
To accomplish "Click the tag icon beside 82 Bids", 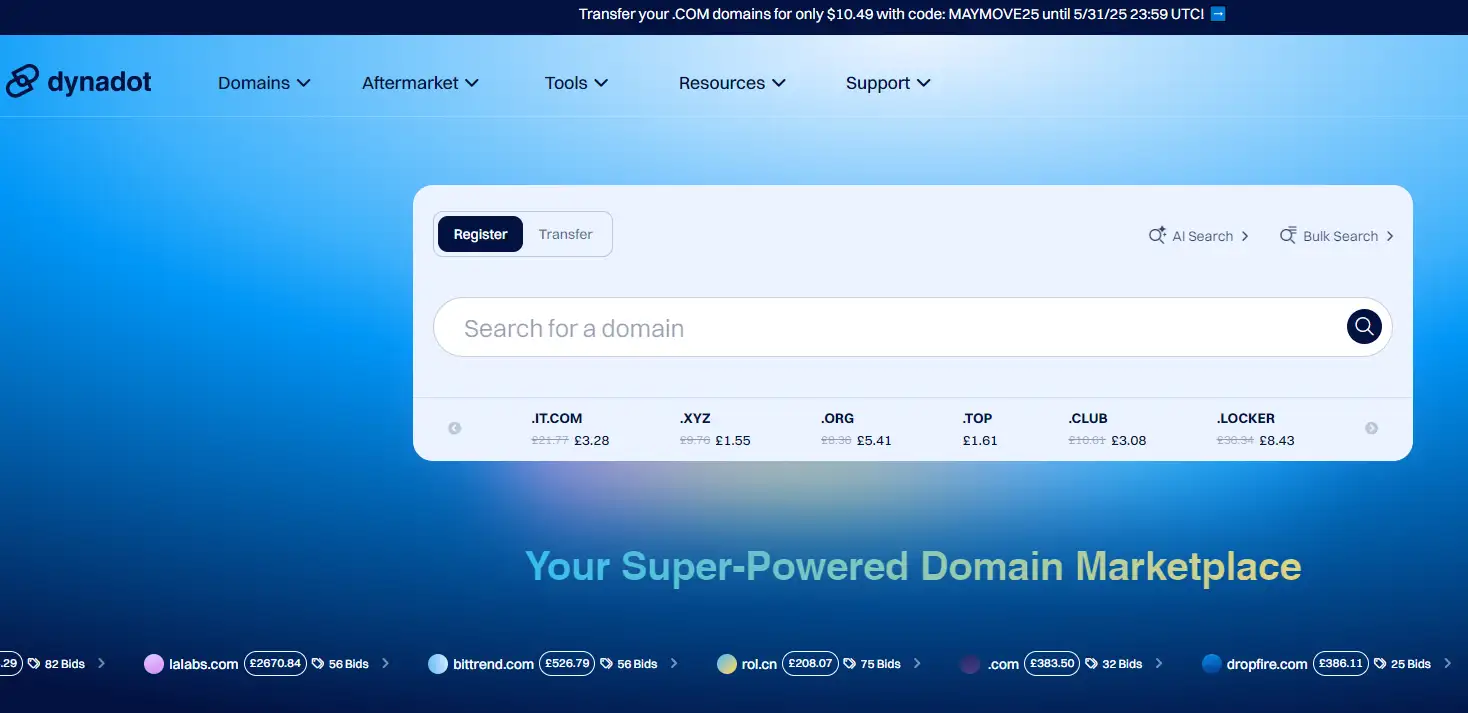I will tap(34, 664).
